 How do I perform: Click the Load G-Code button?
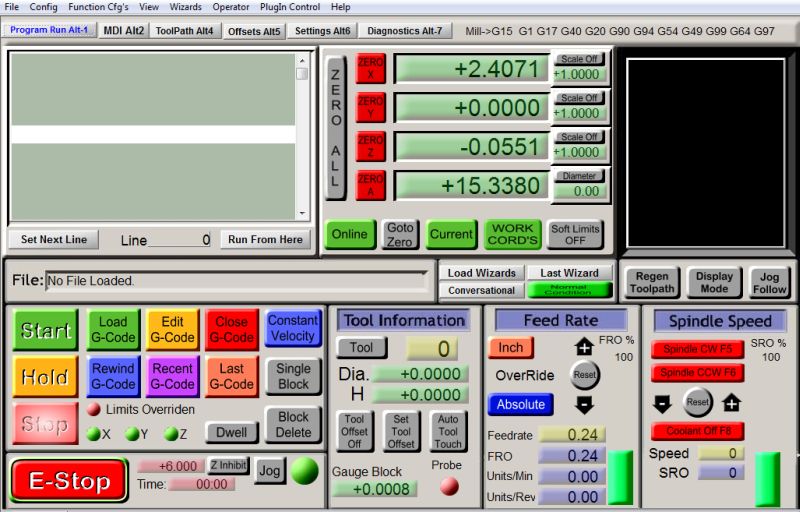click(113, 330)
